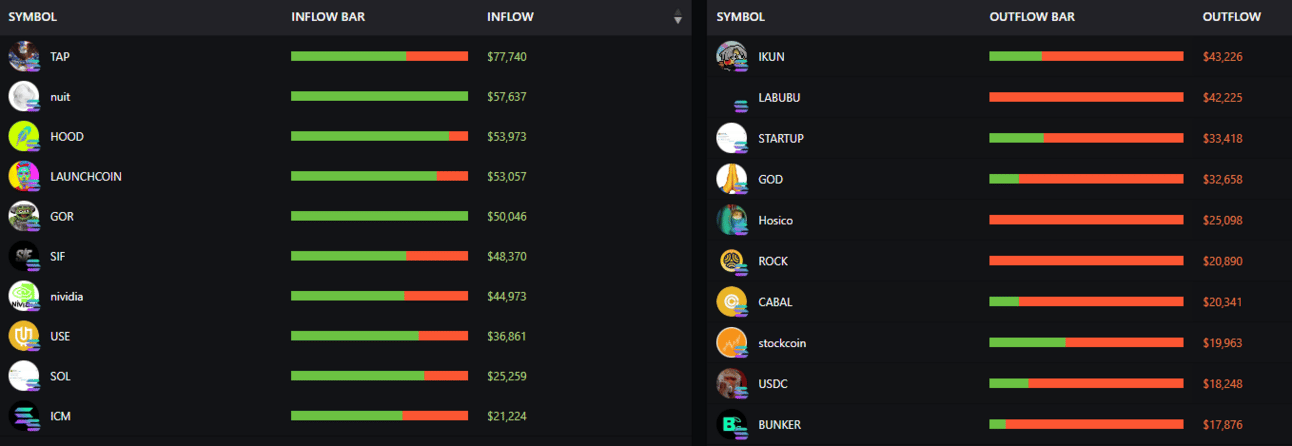Click the SIF token icon
Image resolution: width=1292 pixels, height=446 pixels.
[x=24, y=257]
